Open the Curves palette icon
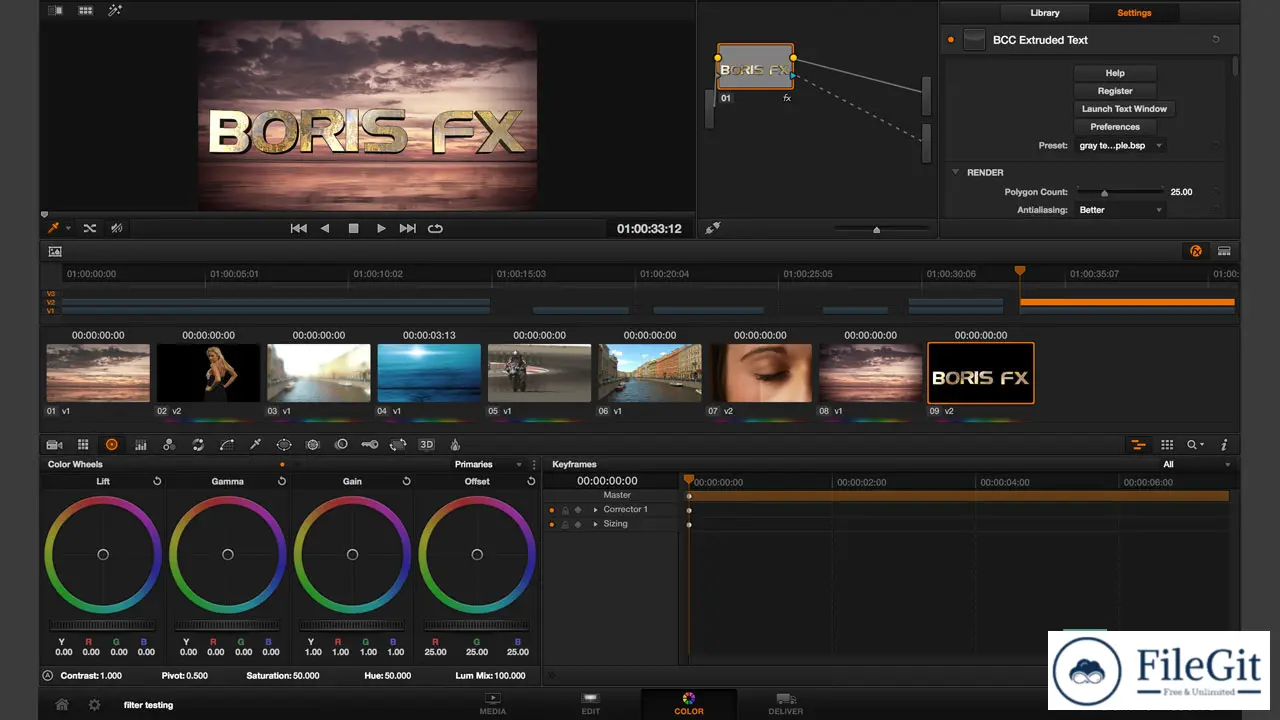The height and width of the screenshot is (720, 1280). pyautogui.click(x=227, y=444)
